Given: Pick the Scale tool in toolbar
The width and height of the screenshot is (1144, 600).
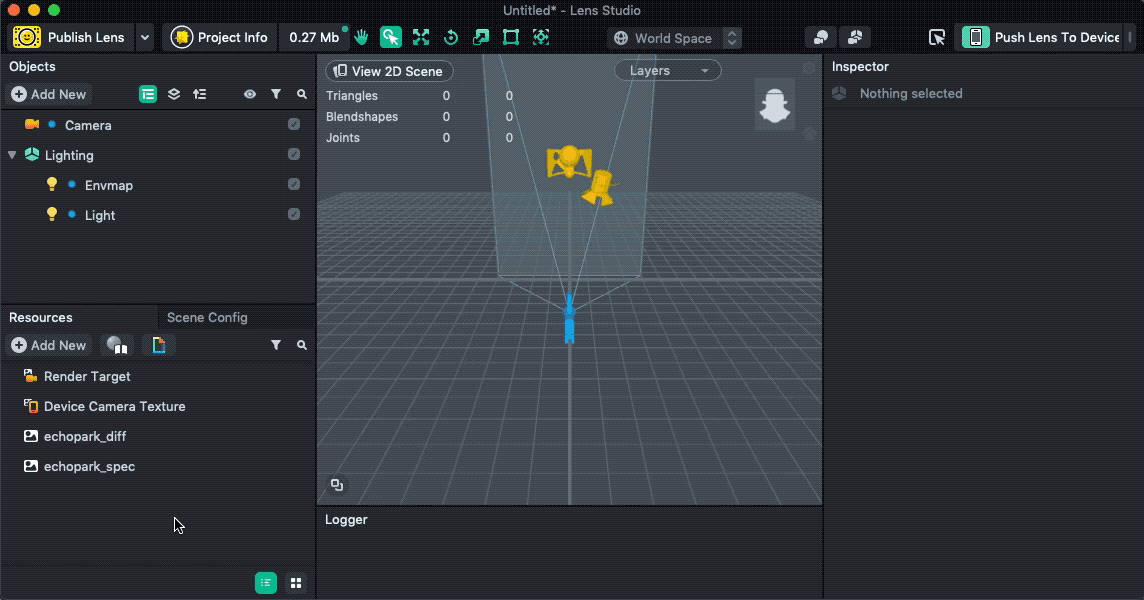Looking at the screenshot, I should click(481, 37).
